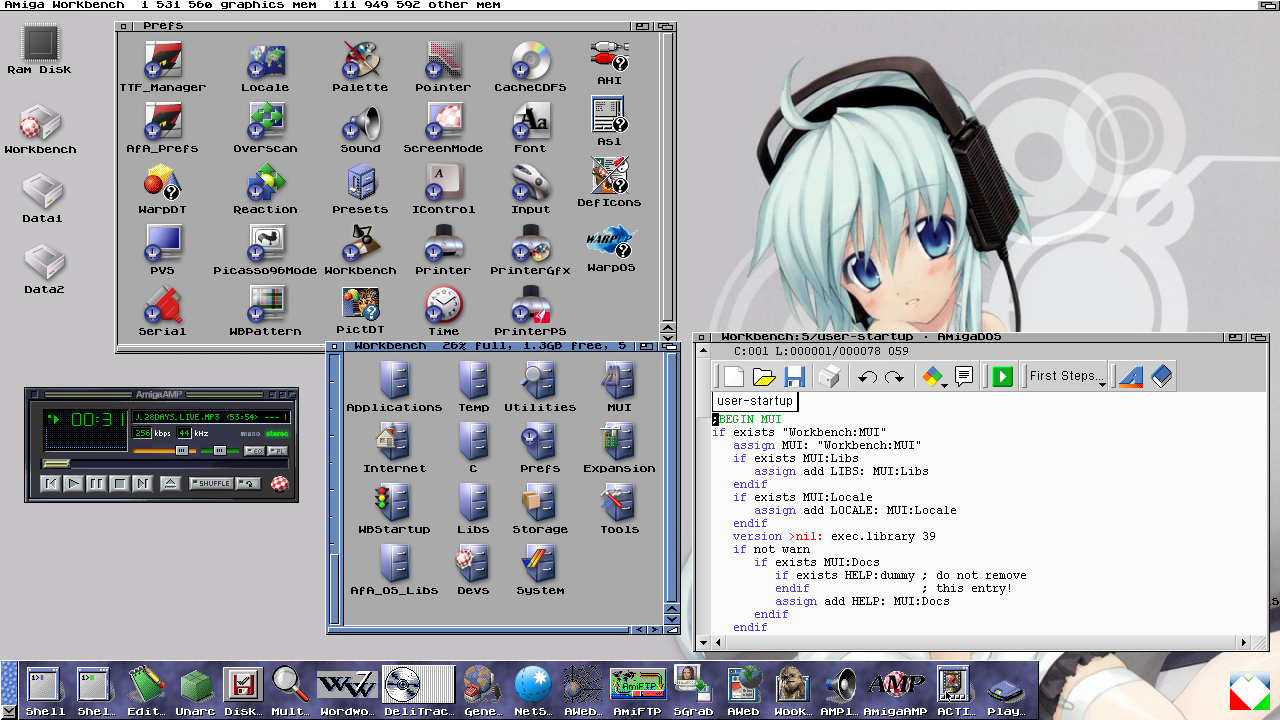Toggle SHUFFLE in AmigaAMP

click(x=210, y=483)
